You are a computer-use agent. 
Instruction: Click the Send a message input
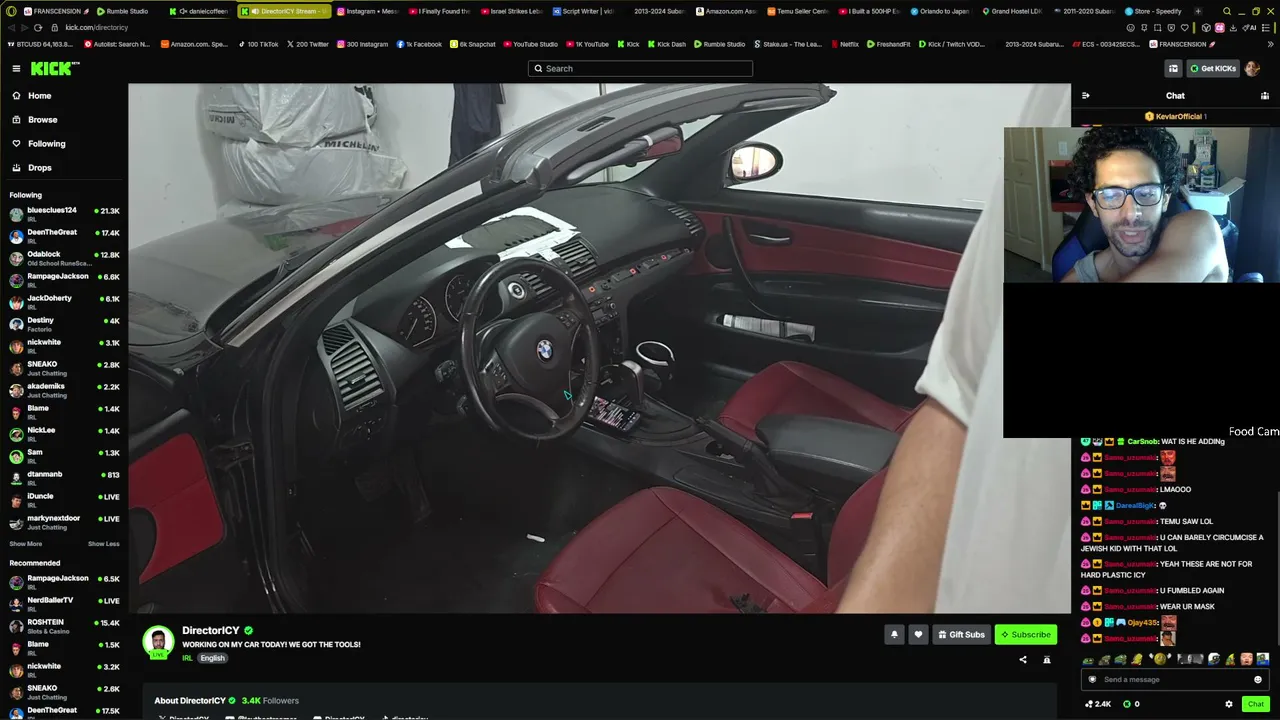coord(1174,680)
